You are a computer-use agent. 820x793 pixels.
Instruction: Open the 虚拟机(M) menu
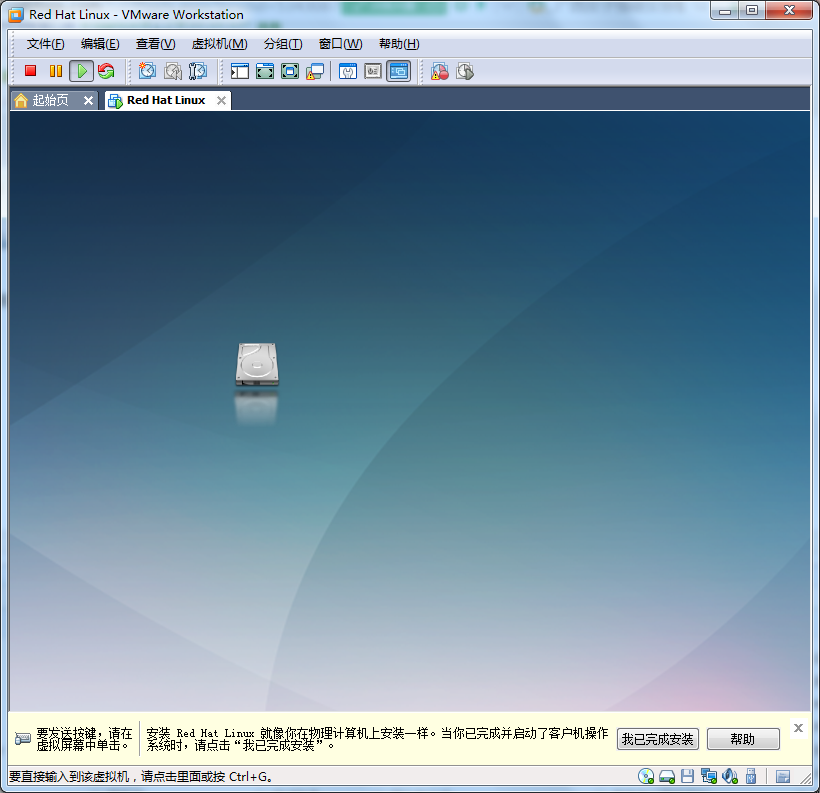pyautogui.click(x=219, y=44)
